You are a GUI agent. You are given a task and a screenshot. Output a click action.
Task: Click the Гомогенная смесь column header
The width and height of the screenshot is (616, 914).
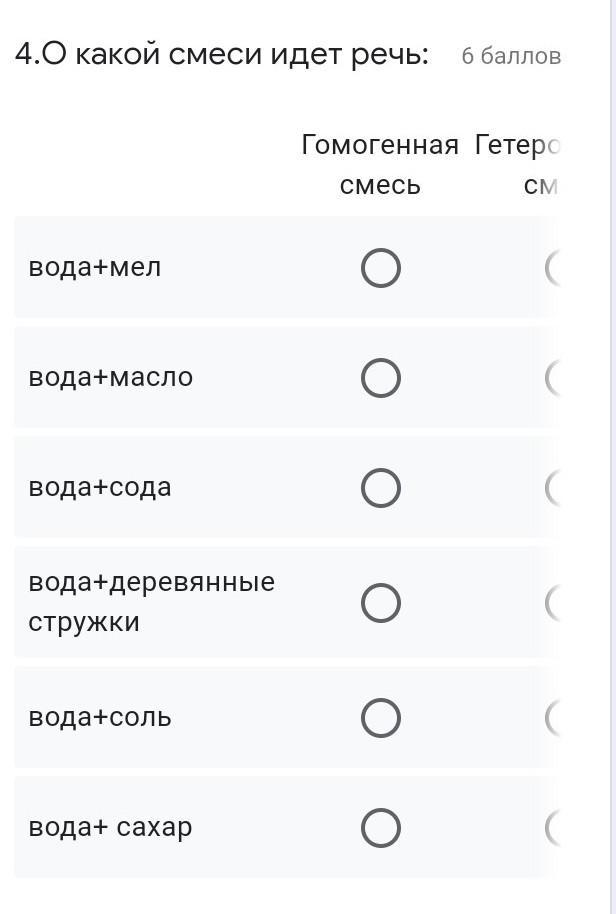[380, 164]
